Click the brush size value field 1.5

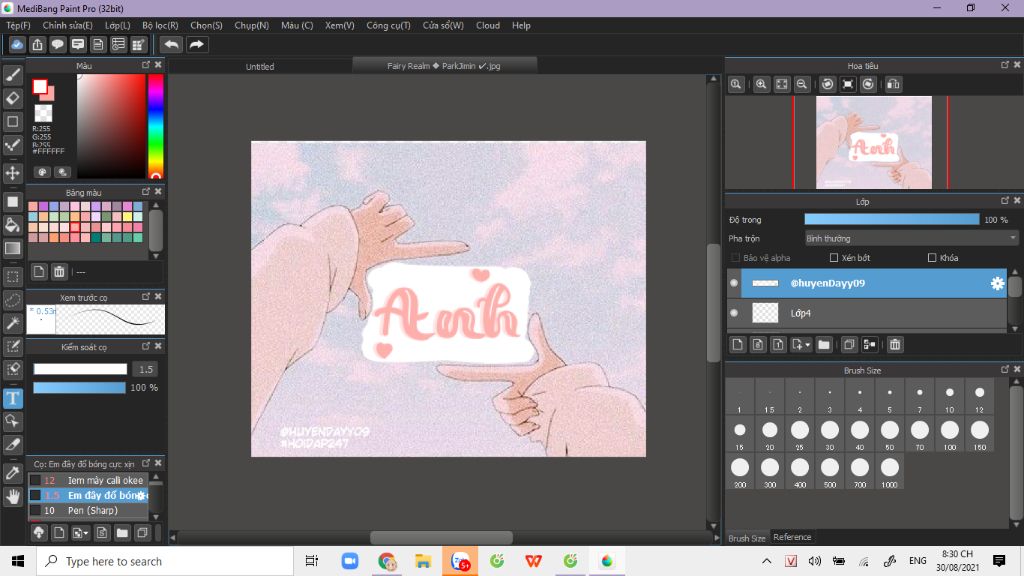coord(145,370)
